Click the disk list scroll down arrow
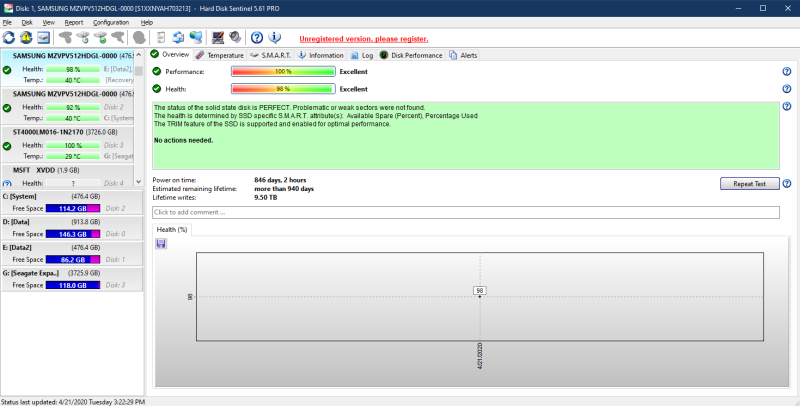Viewport: 800px width, 406px height. coord(139,182)
